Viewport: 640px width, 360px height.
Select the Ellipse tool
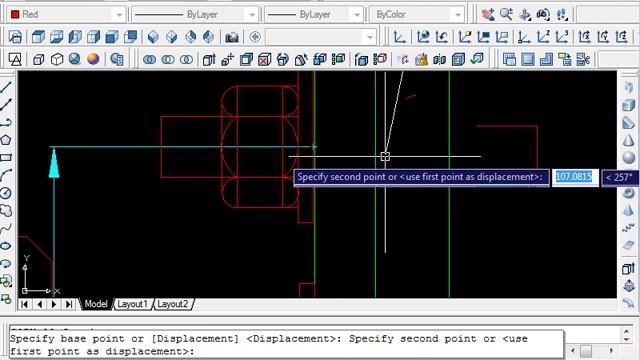(6, 246)
